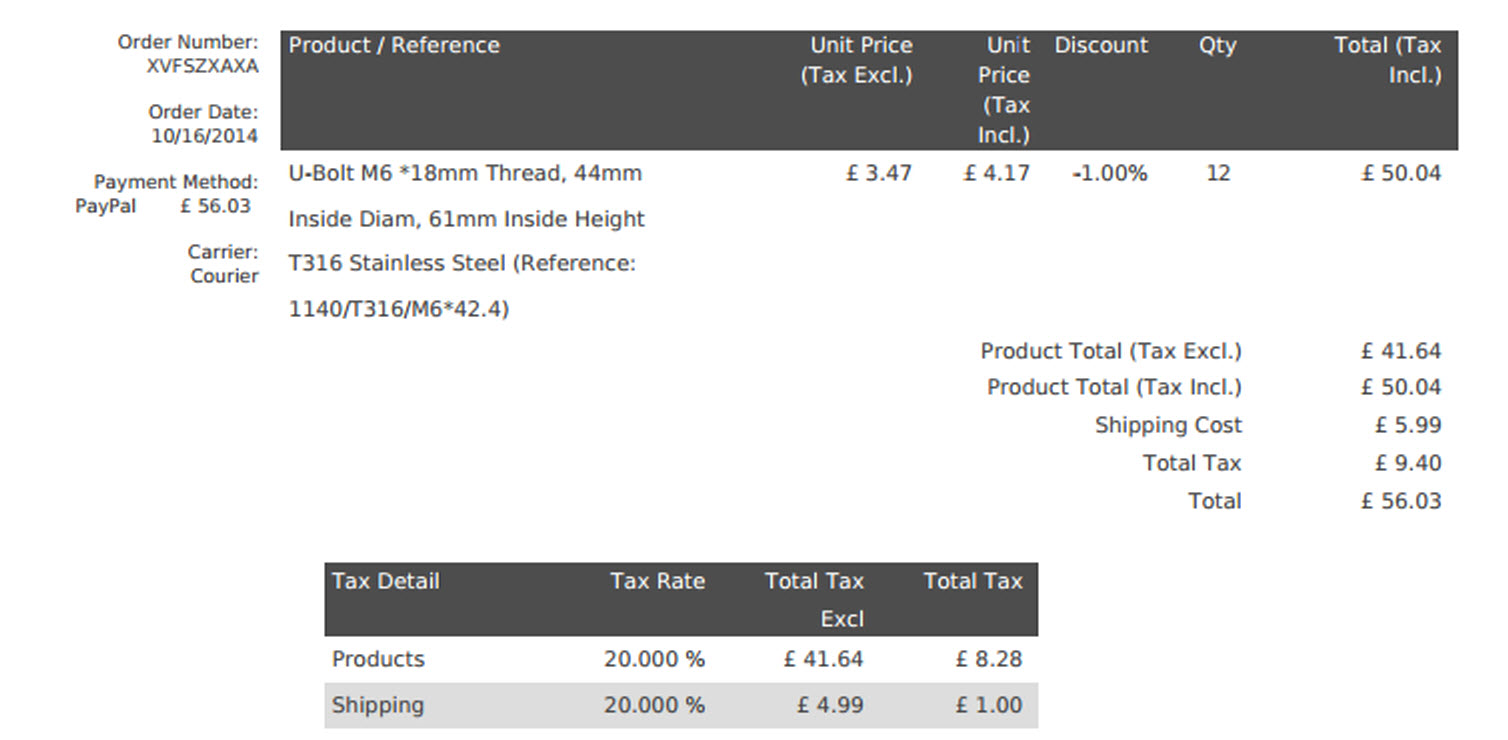
Task: Click the product reference 1140/T316/M6*42.4 line
Action: tap(399, 310)
